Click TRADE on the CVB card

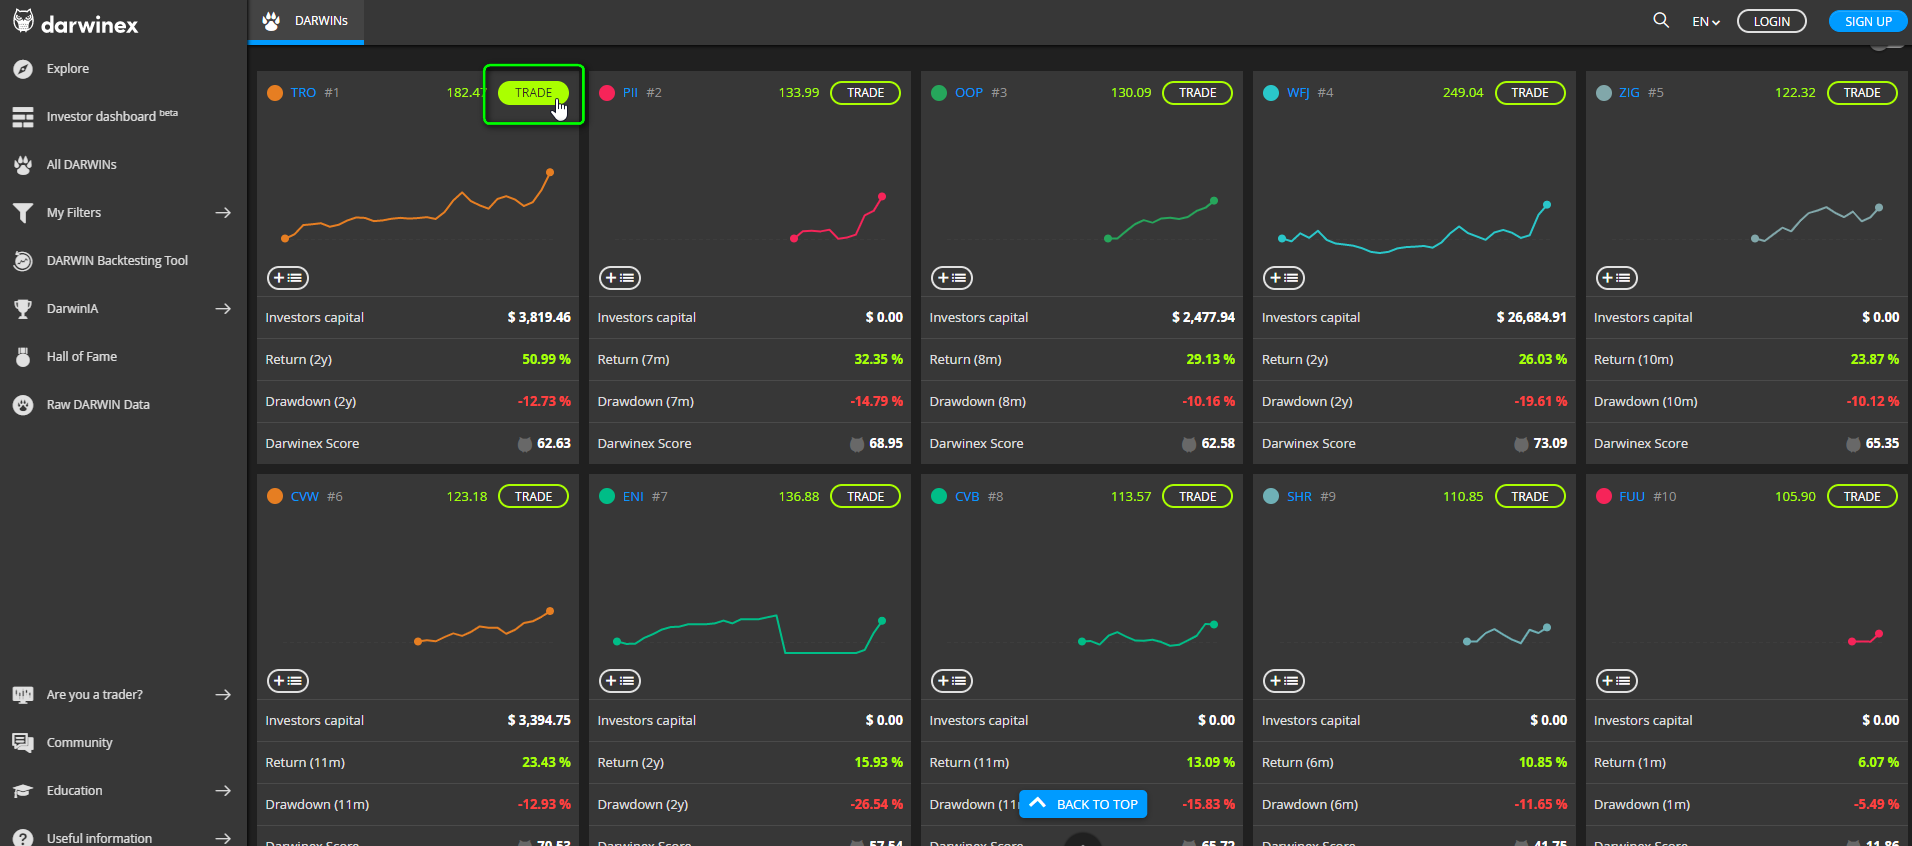coord(1198,496)
